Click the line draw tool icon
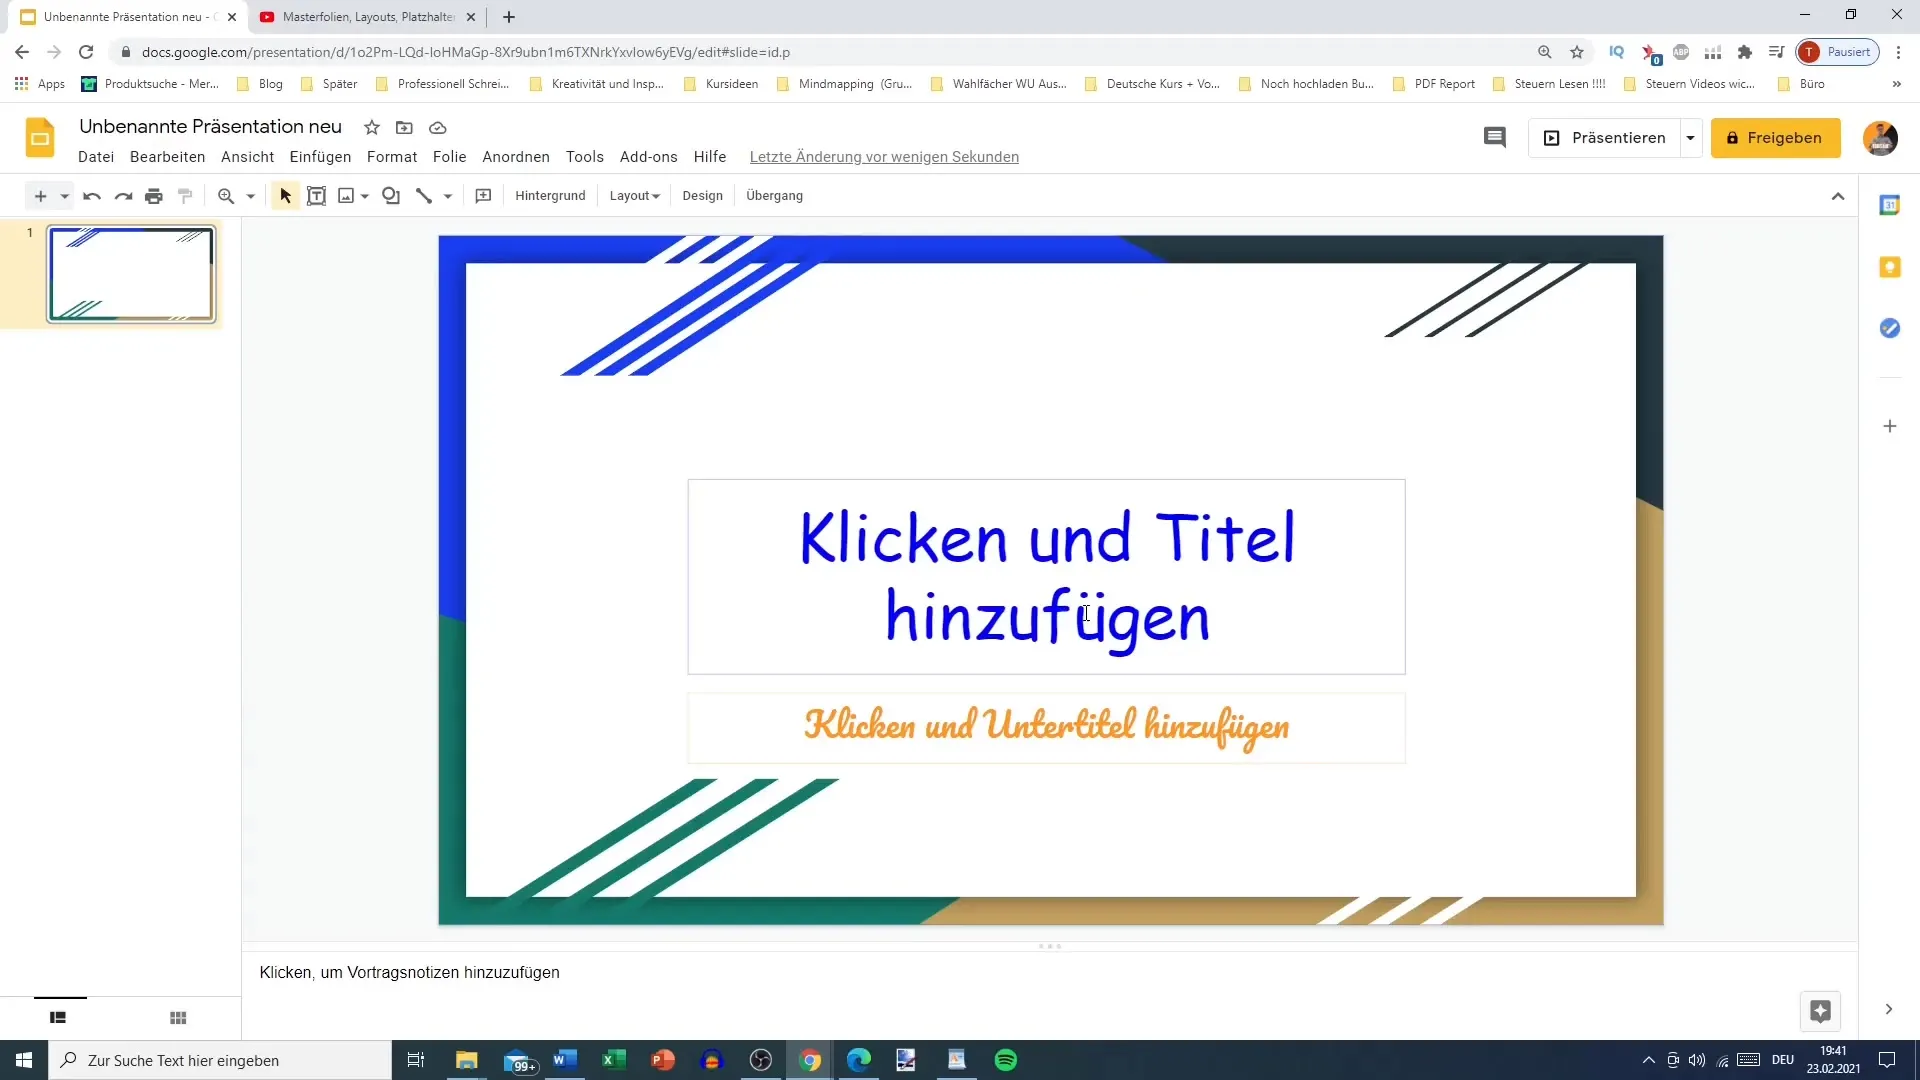Viewport: 1920px width, 1080px height. pos(425,195)
